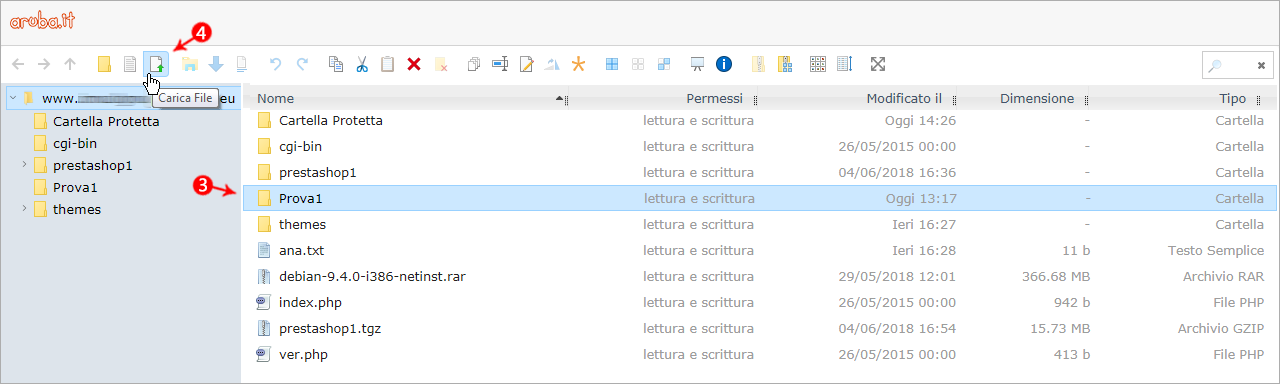Click the scissors cut icon
1280x384 pixels.
[362, 64]
